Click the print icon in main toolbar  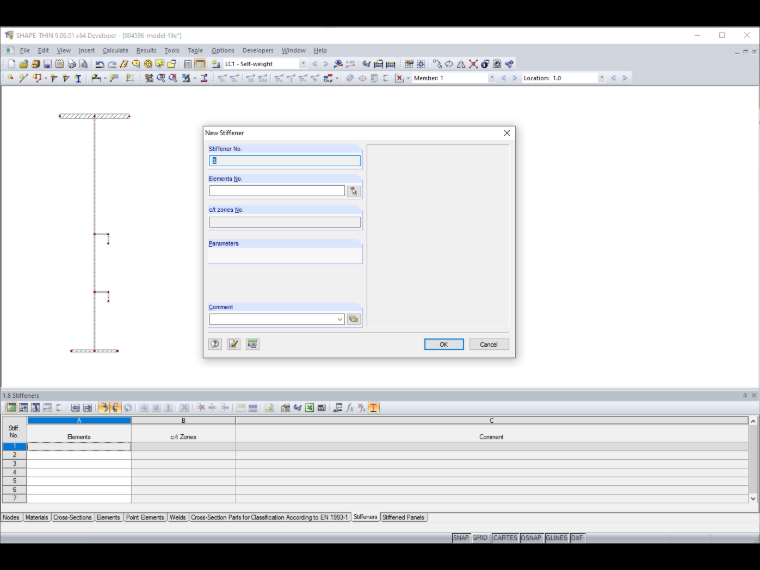(71, 64)
